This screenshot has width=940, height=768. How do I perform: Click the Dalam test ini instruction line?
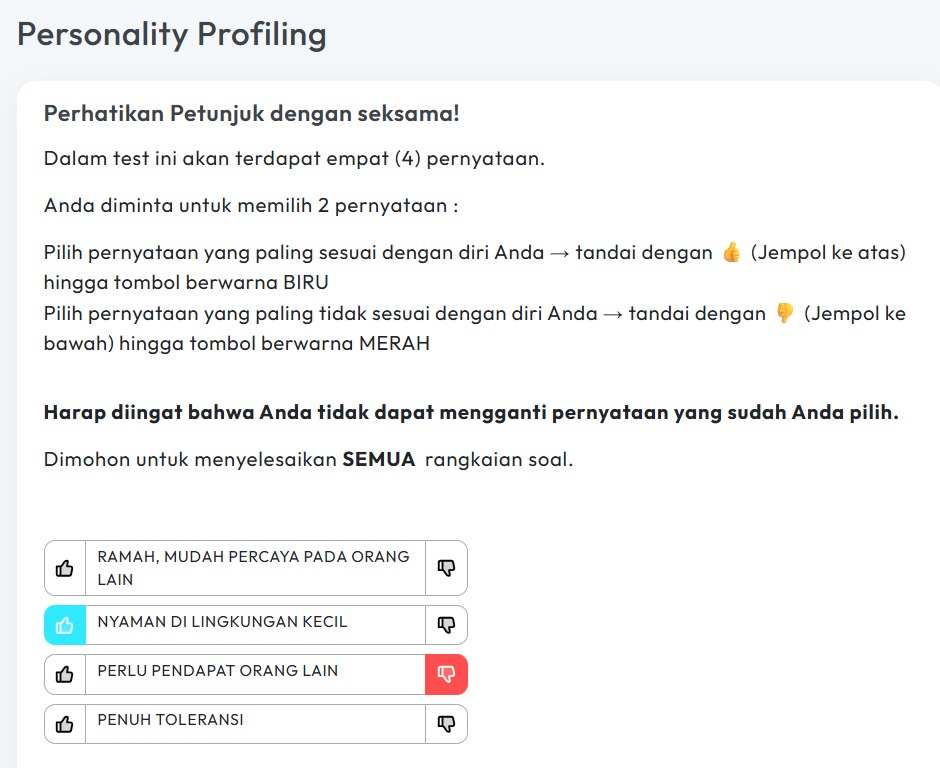coord(294,158)
